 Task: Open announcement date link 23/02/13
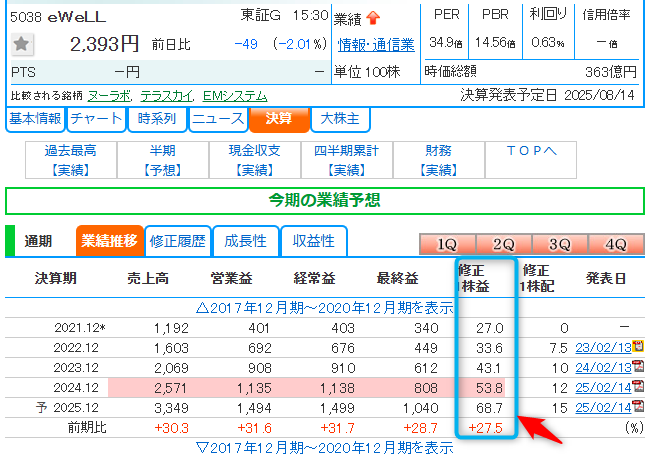pos(603,348)
